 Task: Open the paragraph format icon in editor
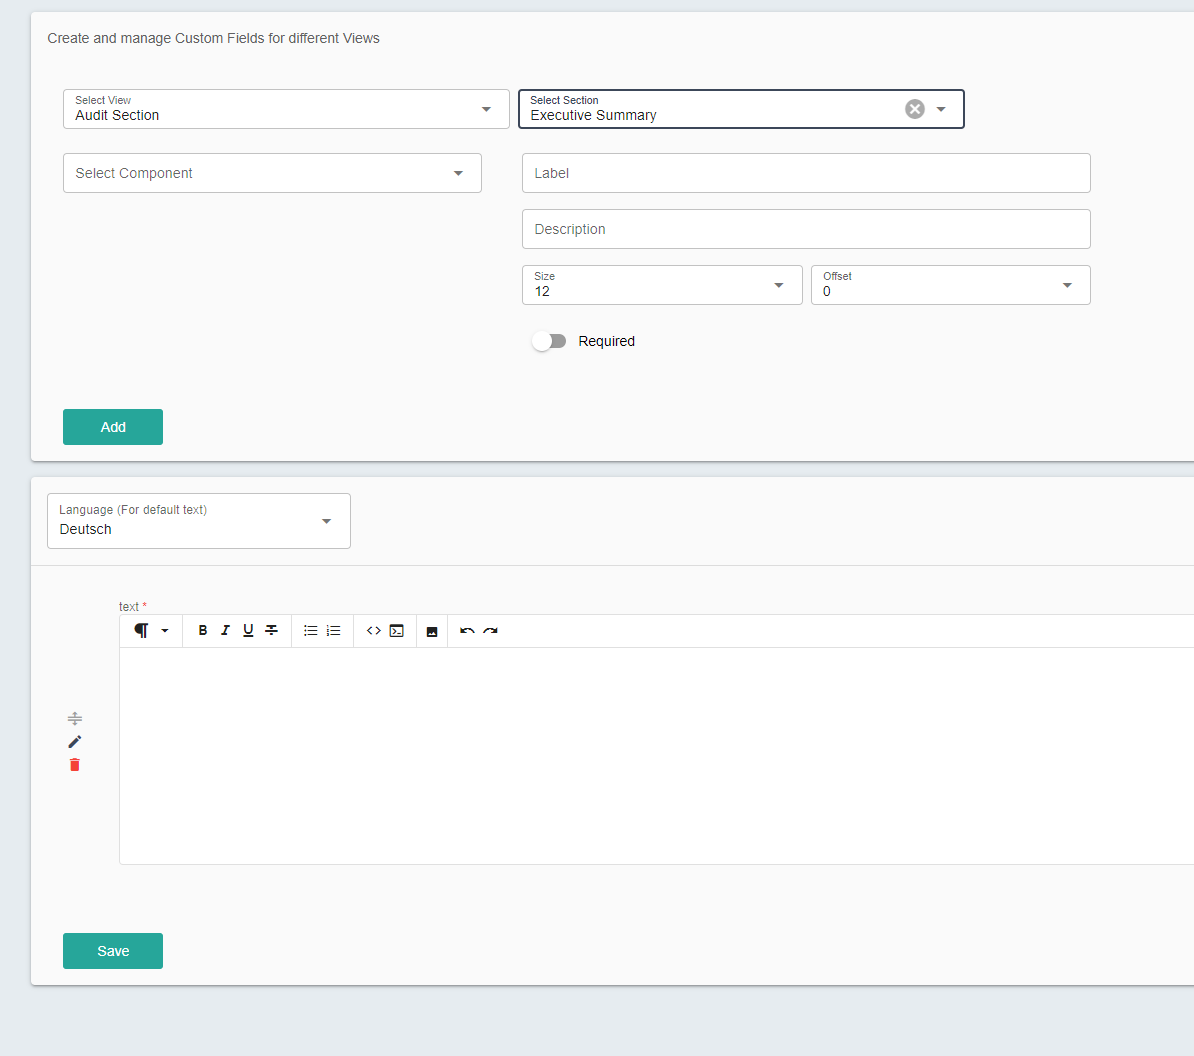tap(142, 630)
